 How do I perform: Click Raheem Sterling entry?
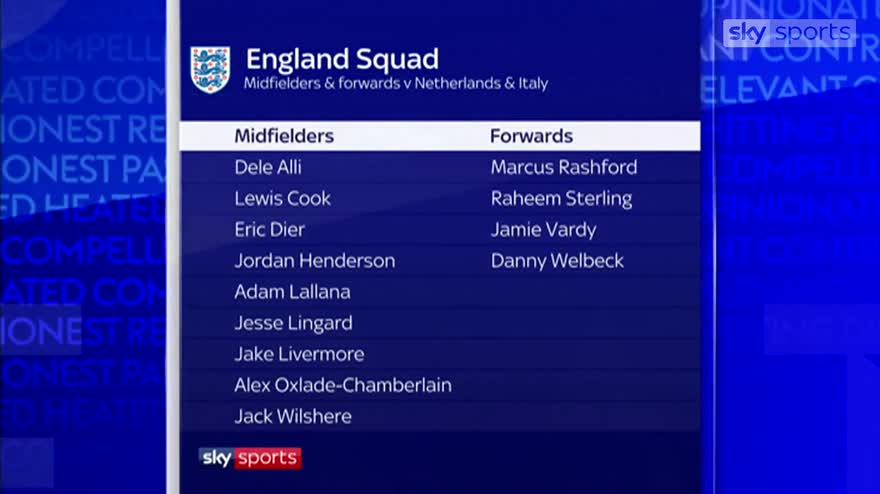[561, 199]
